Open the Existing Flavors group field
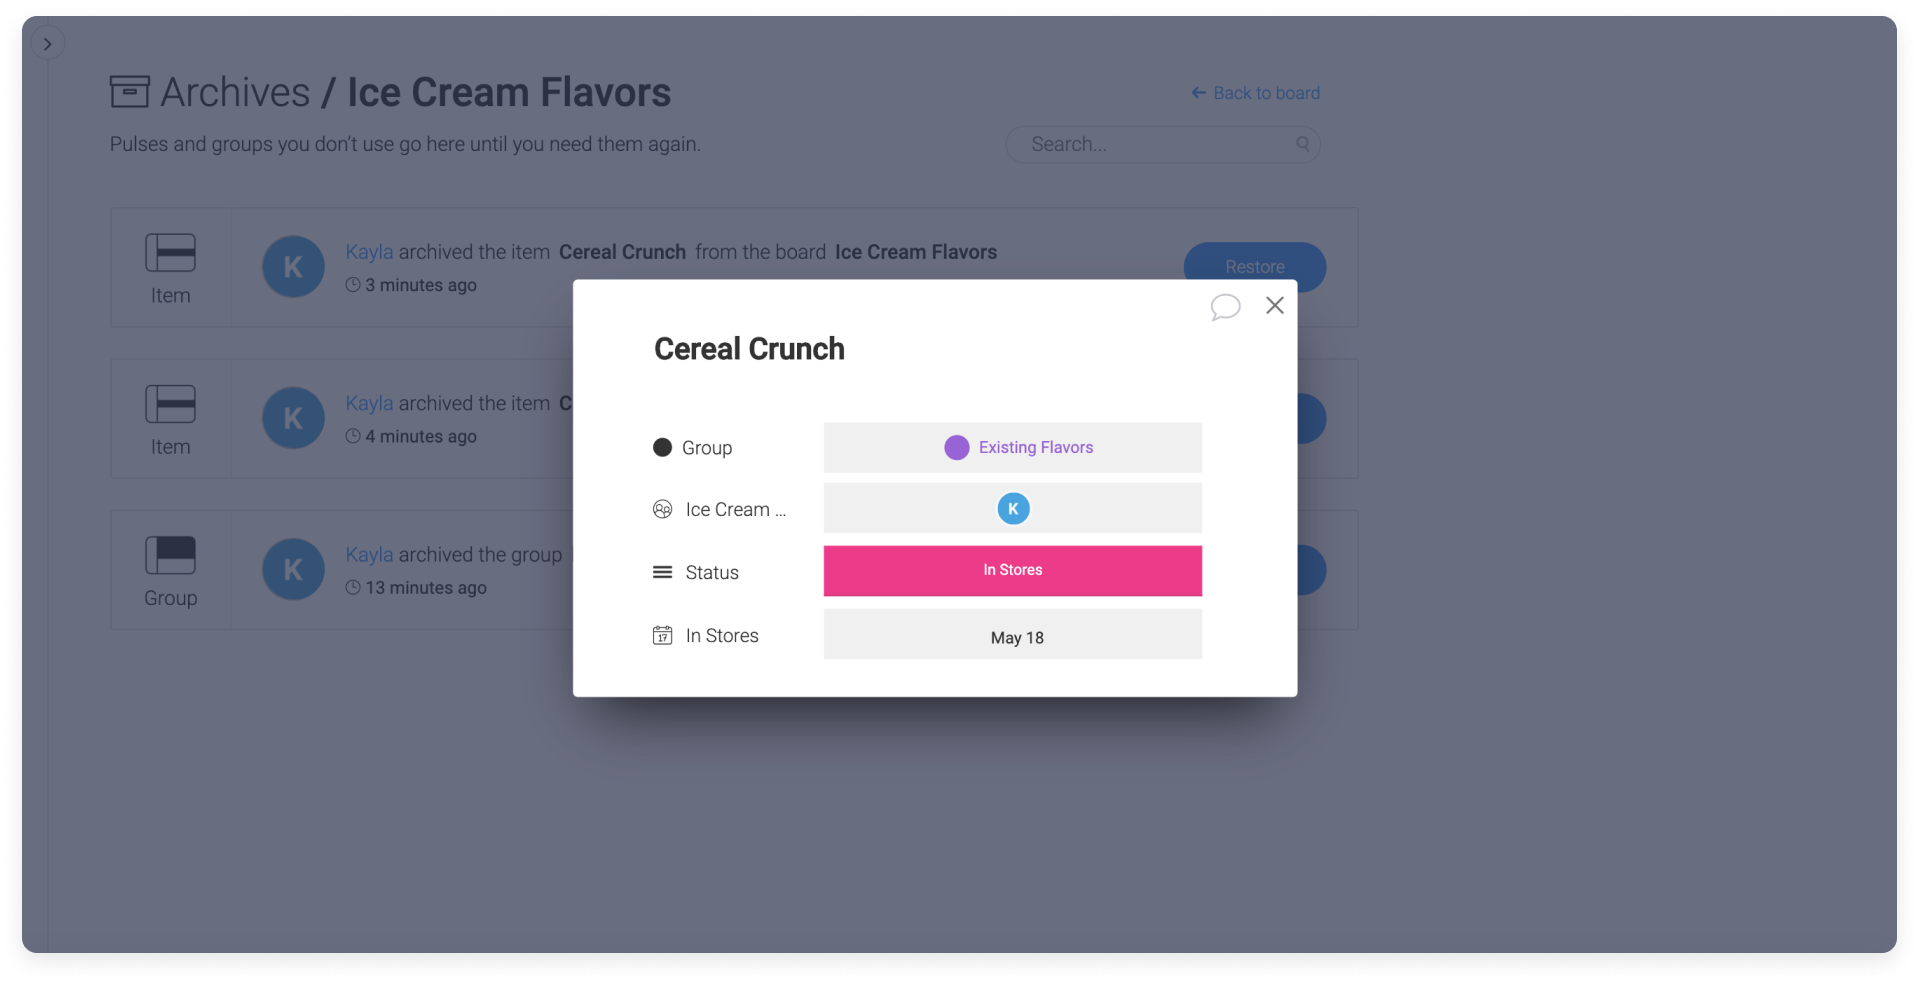 click(1013, 447)
